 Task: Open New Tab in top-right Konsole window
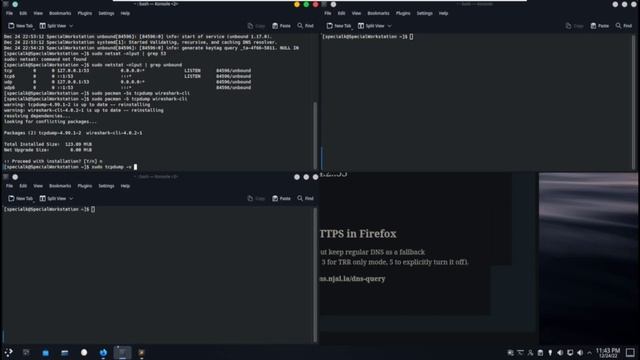(x=339, y=26)
